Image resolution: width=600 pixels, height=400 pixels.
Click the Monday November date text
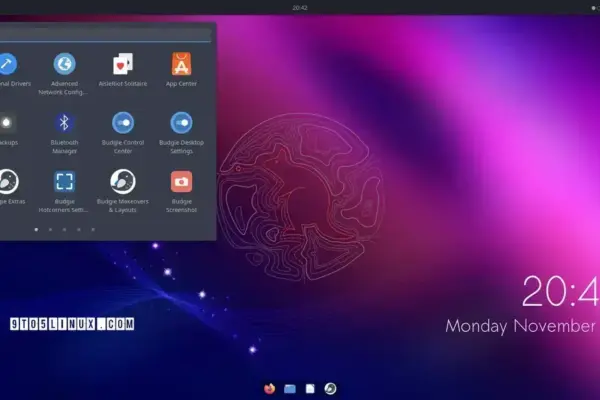(520, 326)
